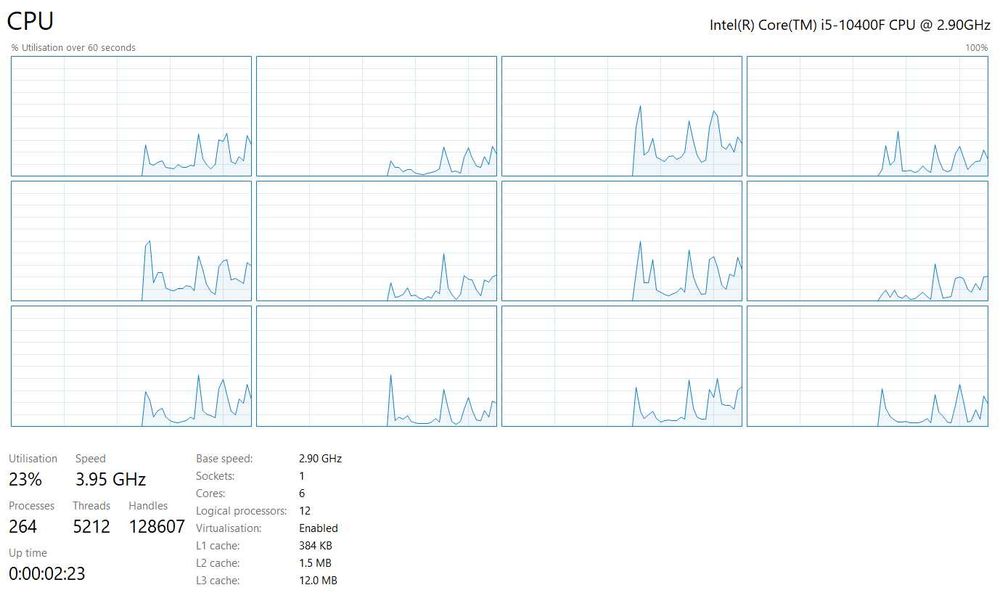Click the 23% utilisation value
The height and width of the screenshot is (601, 1000).
[26, 479]
